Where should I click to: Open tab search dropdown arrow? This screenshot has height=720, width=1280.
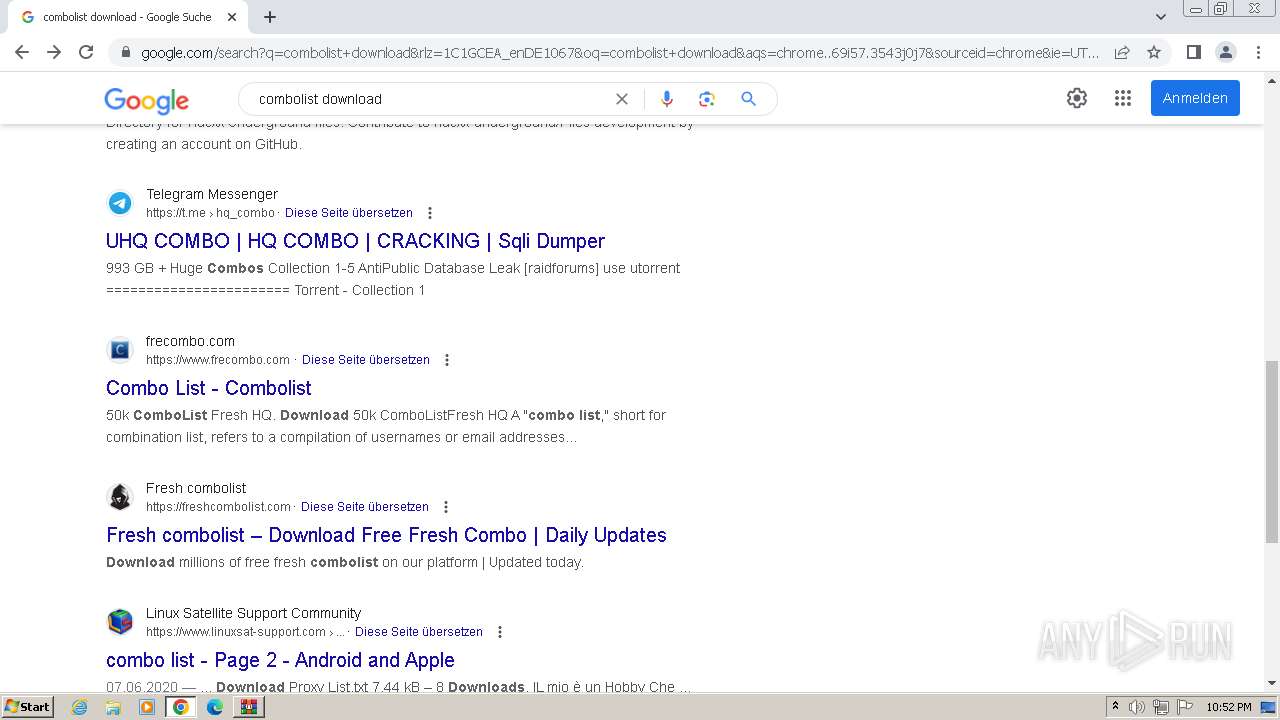pos(1160,17)
